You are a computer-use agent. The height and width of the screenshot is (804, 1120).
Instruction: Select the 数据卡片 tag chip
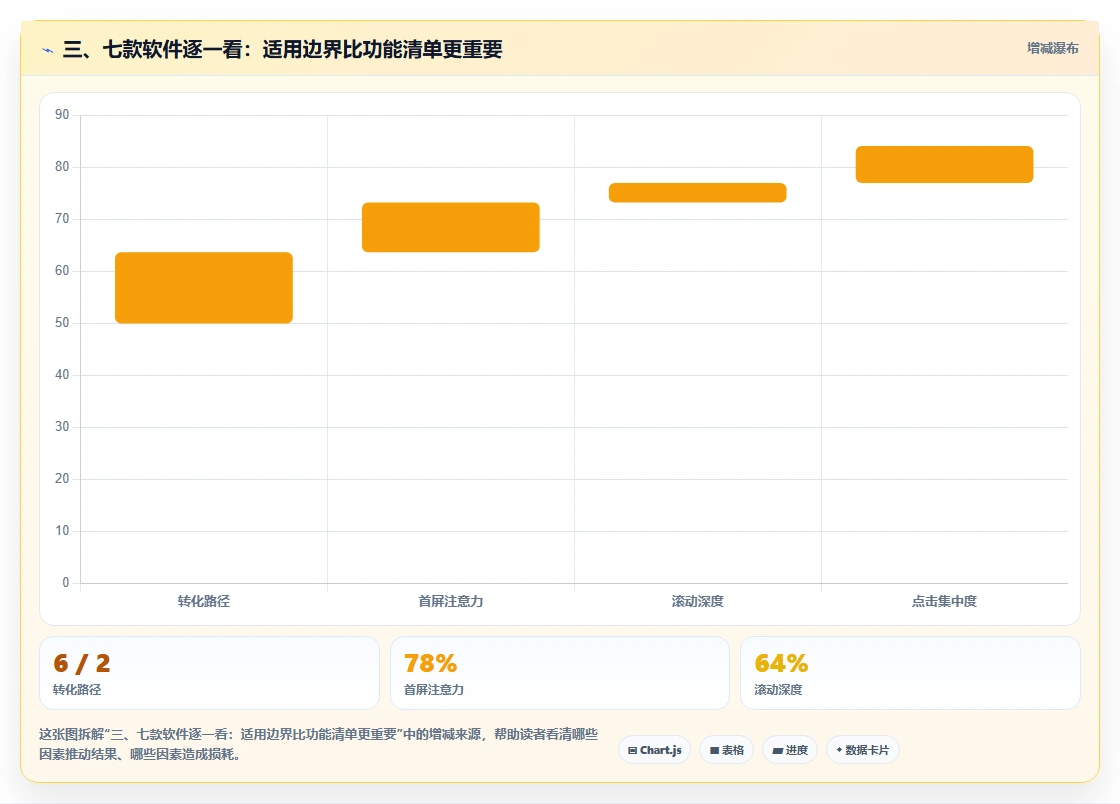point(863,750)
